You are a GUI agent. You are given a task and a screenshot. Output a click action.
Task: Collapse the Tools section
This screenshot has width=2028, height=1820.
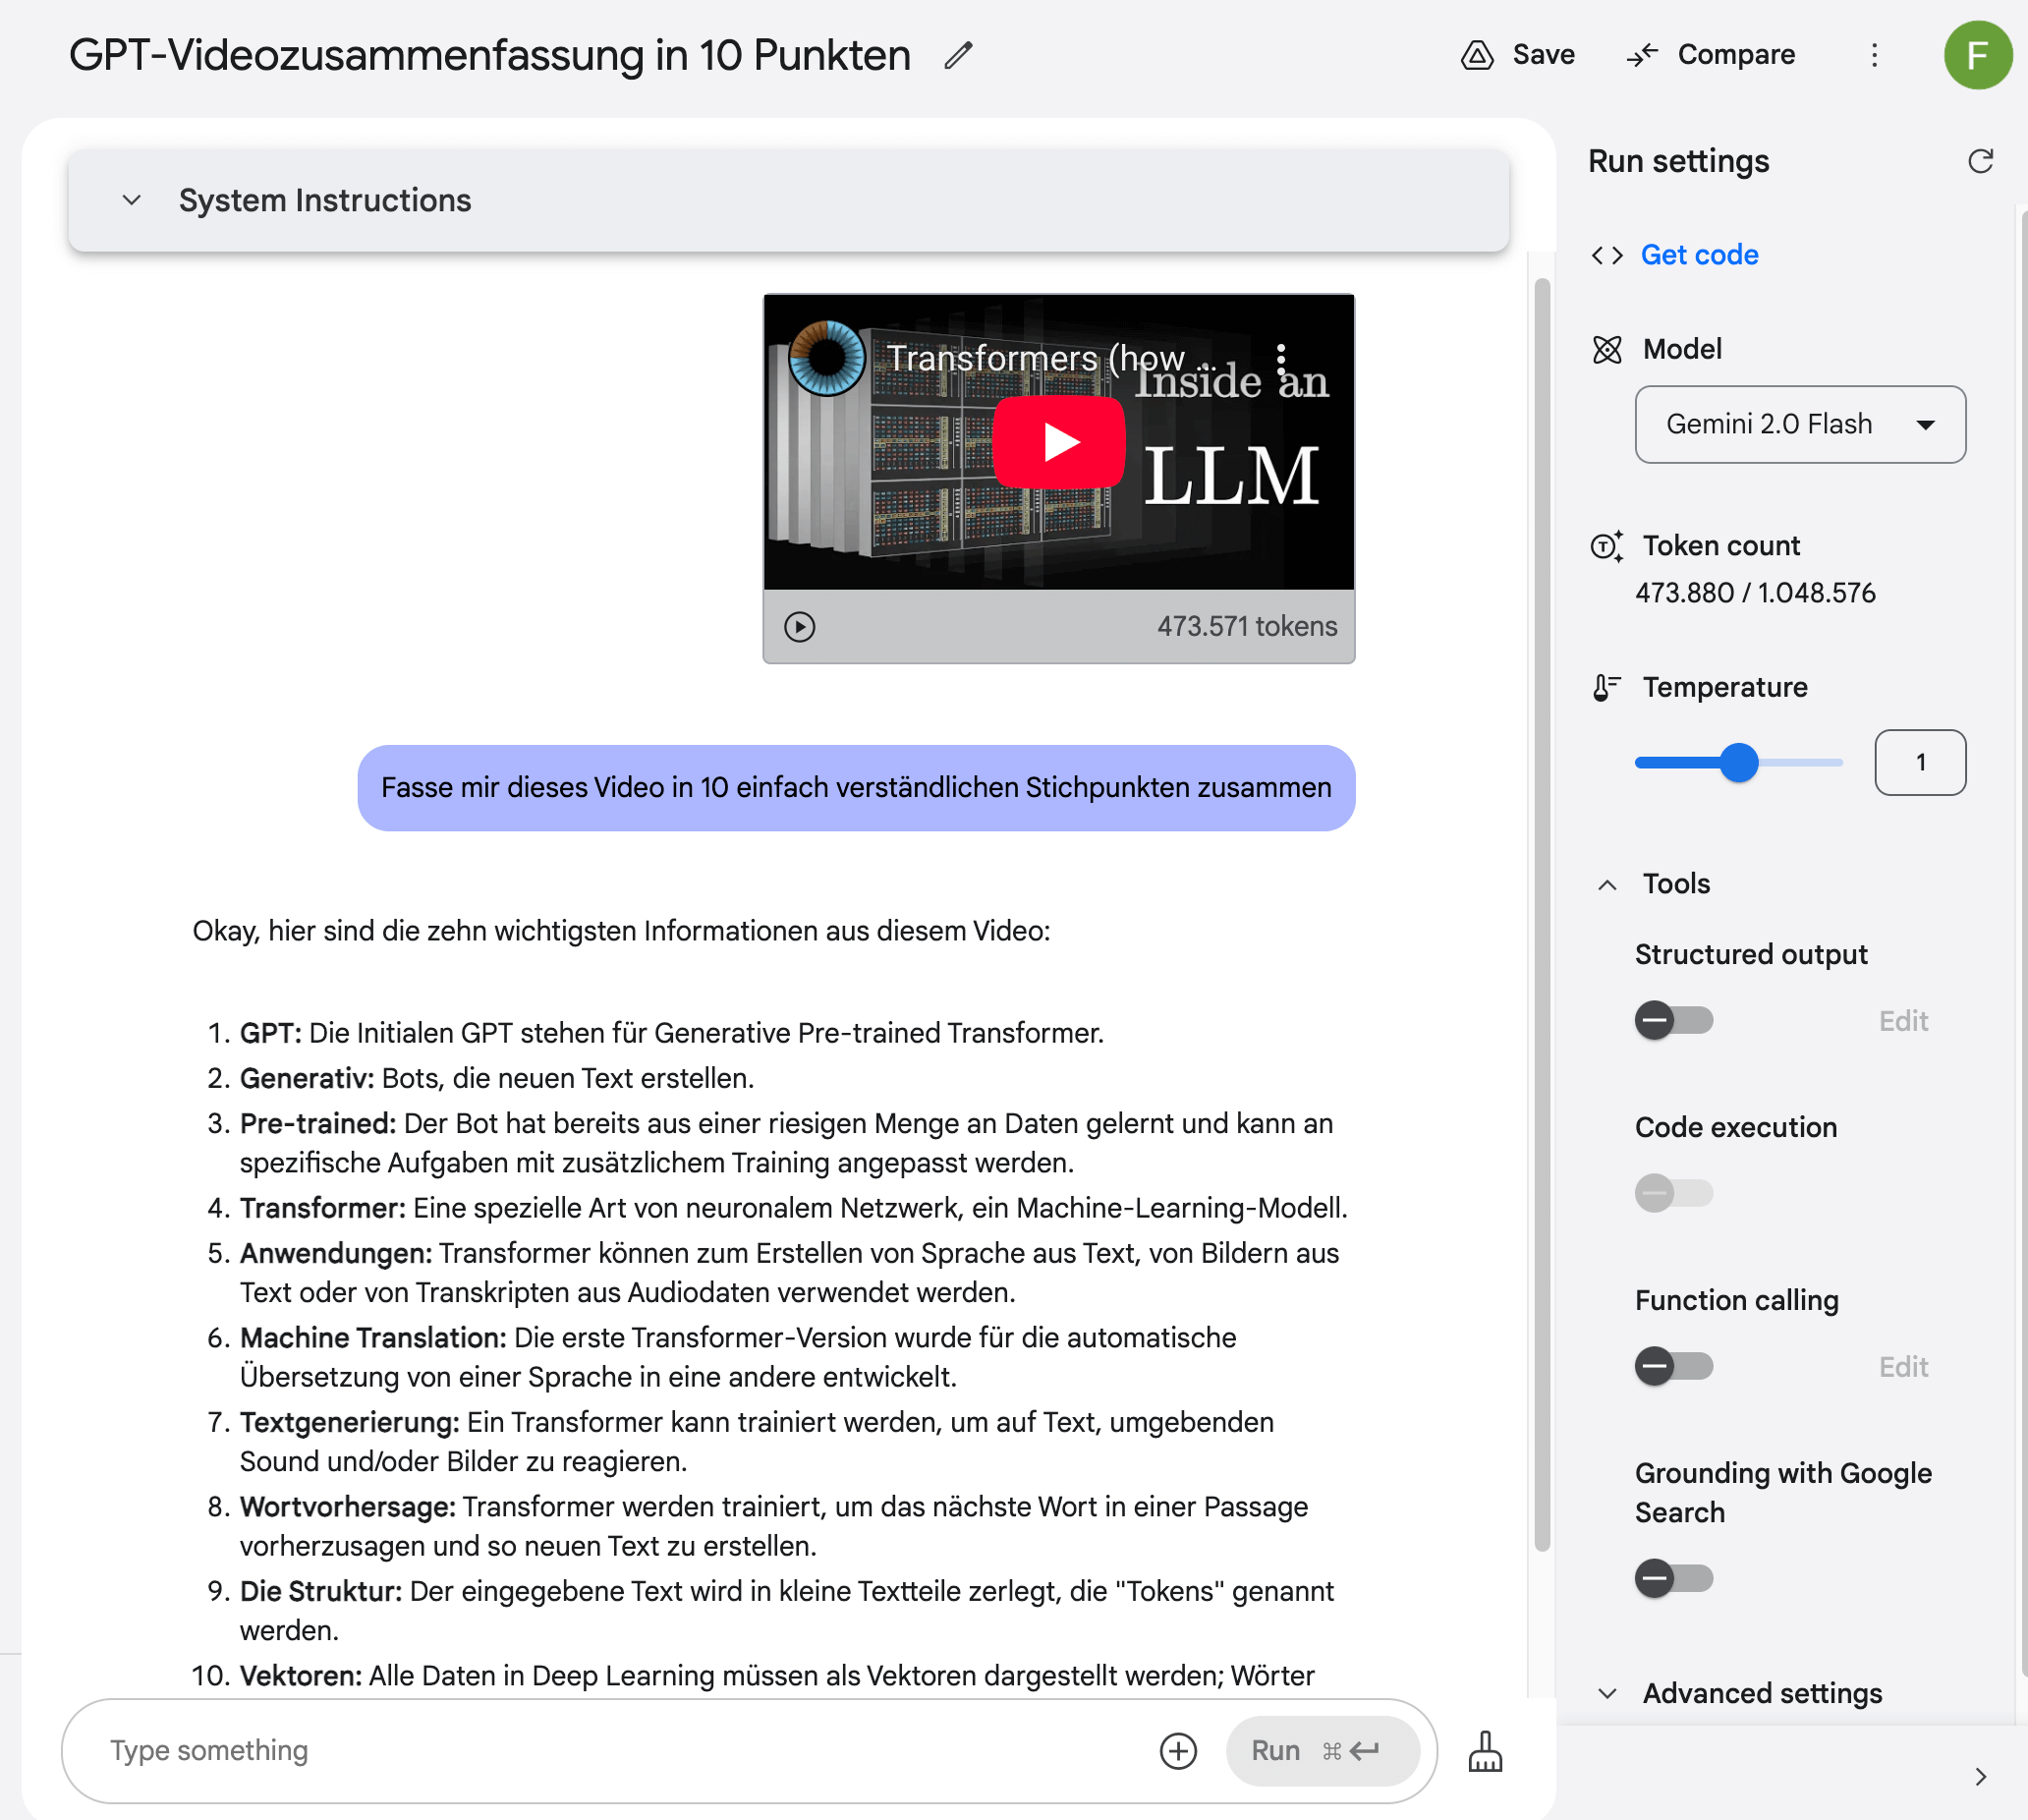(1606, 884)
